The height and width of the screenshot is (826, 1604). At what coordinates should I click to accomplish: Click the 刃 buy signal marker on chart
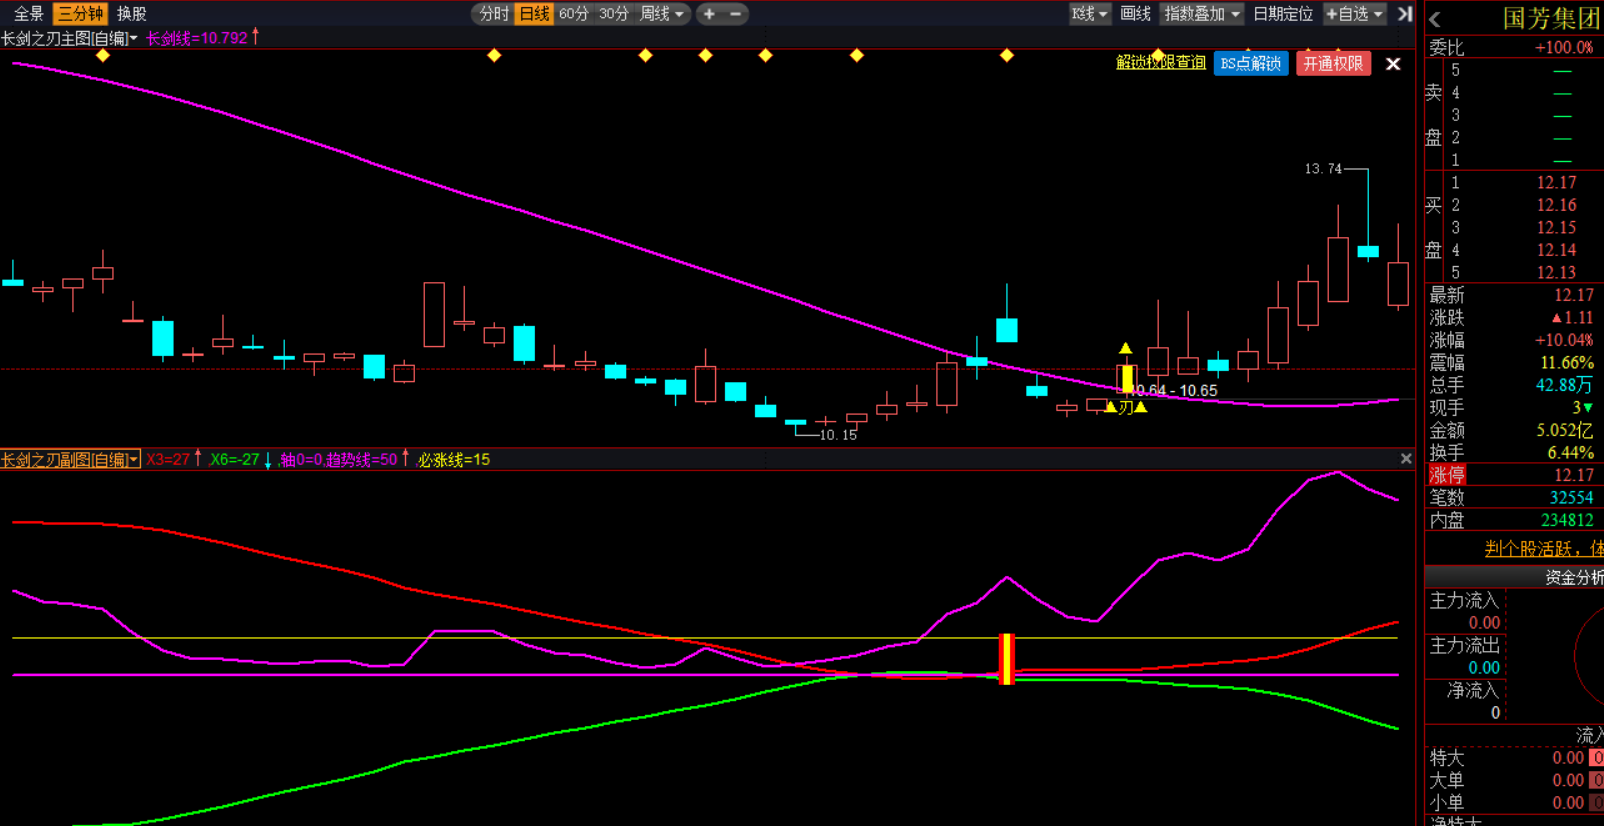[1126, 407]
